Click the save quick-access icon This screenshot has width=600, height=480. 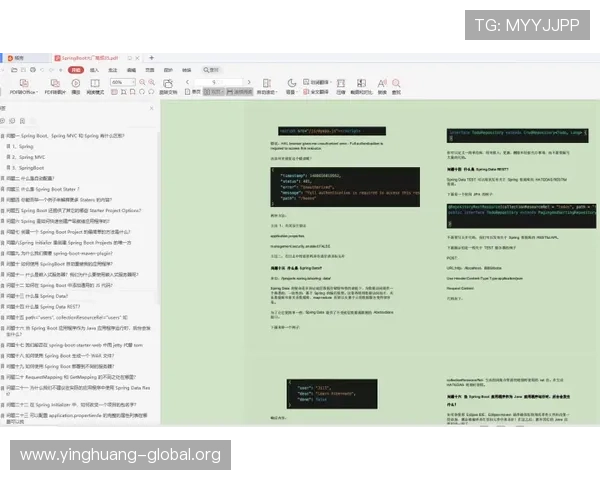click(x=23, y=70)
